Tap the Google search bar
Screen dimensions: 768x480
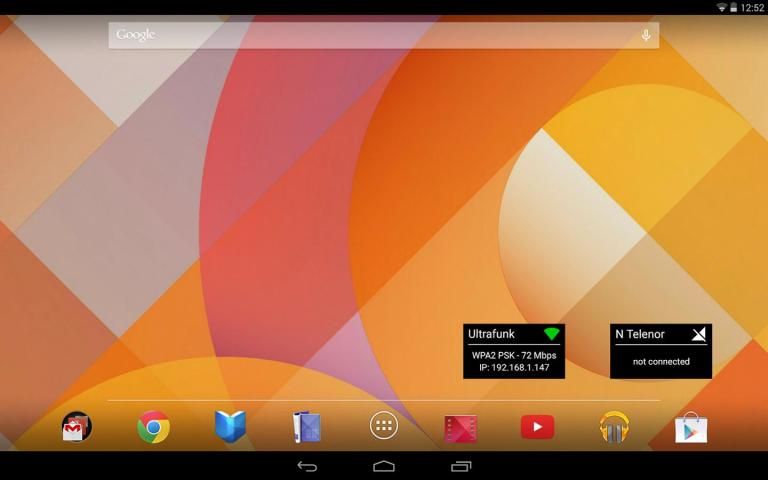pyautogui.click(x=370, y=35)
